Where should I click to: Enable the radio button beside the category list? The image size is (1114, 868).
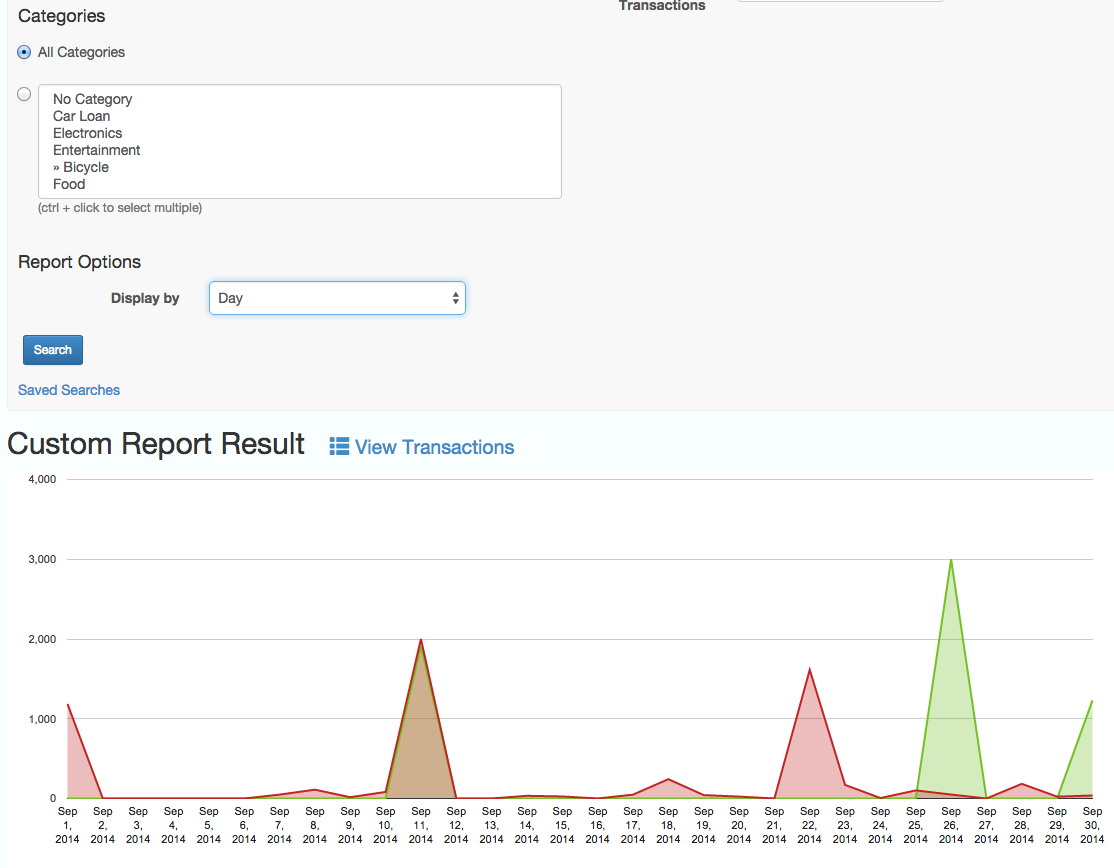[x=25, y=94]
